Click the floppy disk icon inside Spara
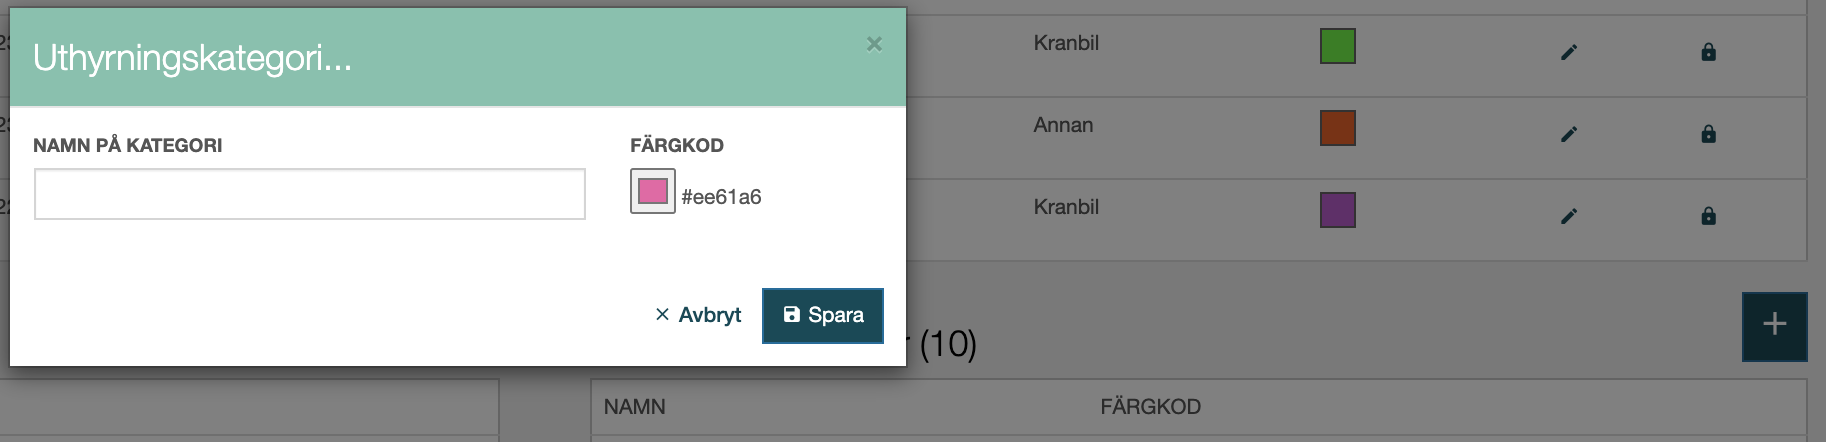 (x=791, y=314)
